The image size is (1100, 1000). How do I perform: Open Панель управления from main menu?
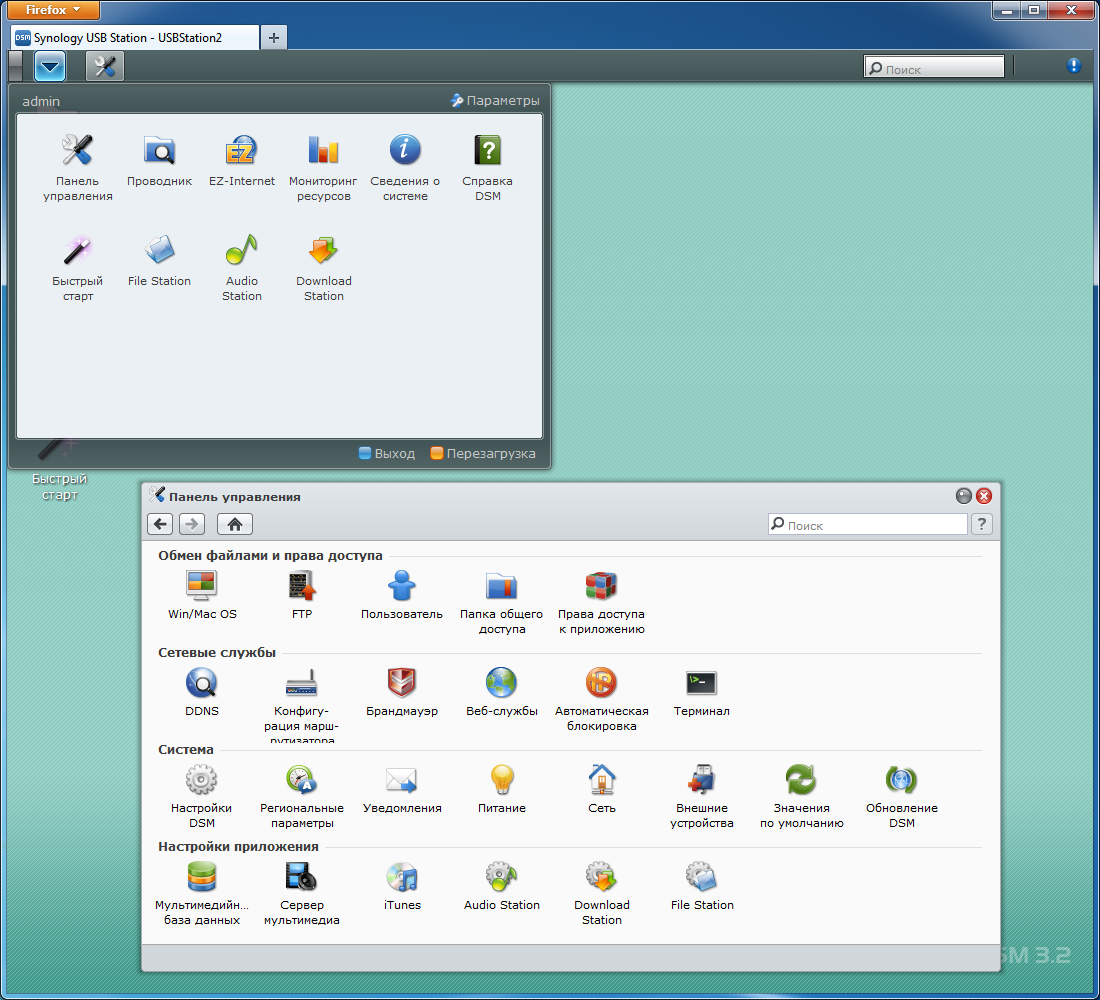click(x=77, y=167)
